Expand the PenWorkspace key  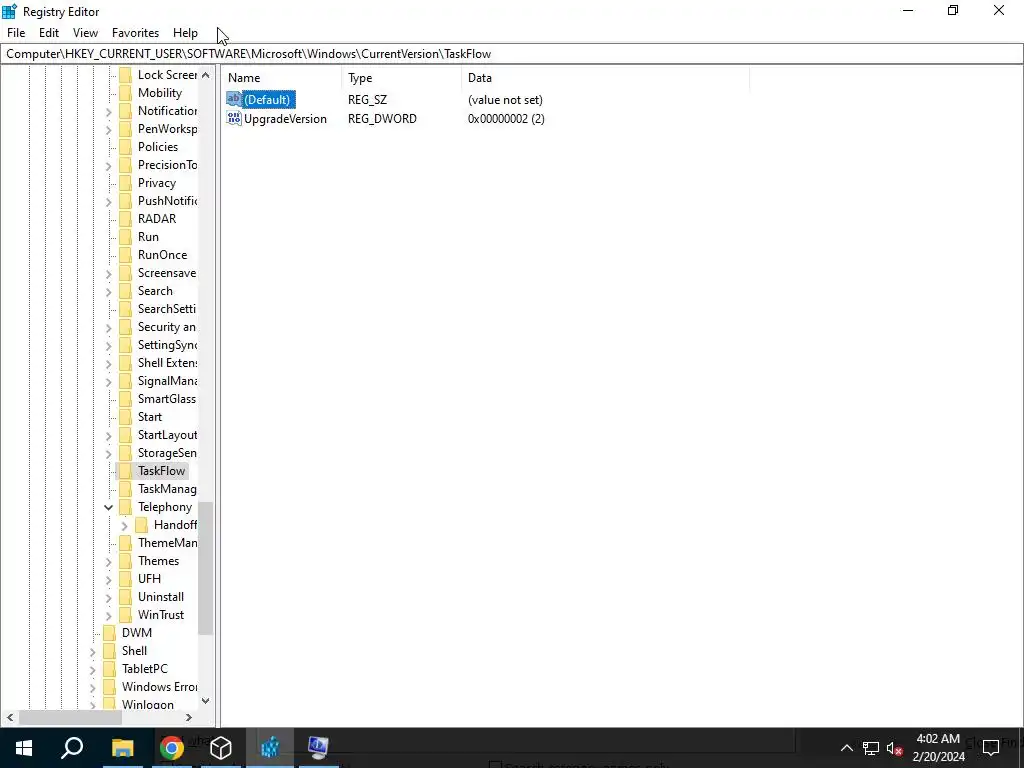pyautogui.click(x=109, y=130)
